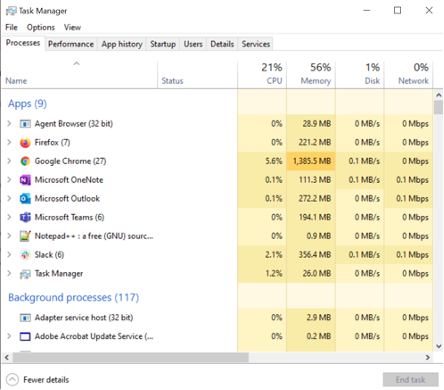
Task: Select the Apps (9) group header
Action: point(27,104)
